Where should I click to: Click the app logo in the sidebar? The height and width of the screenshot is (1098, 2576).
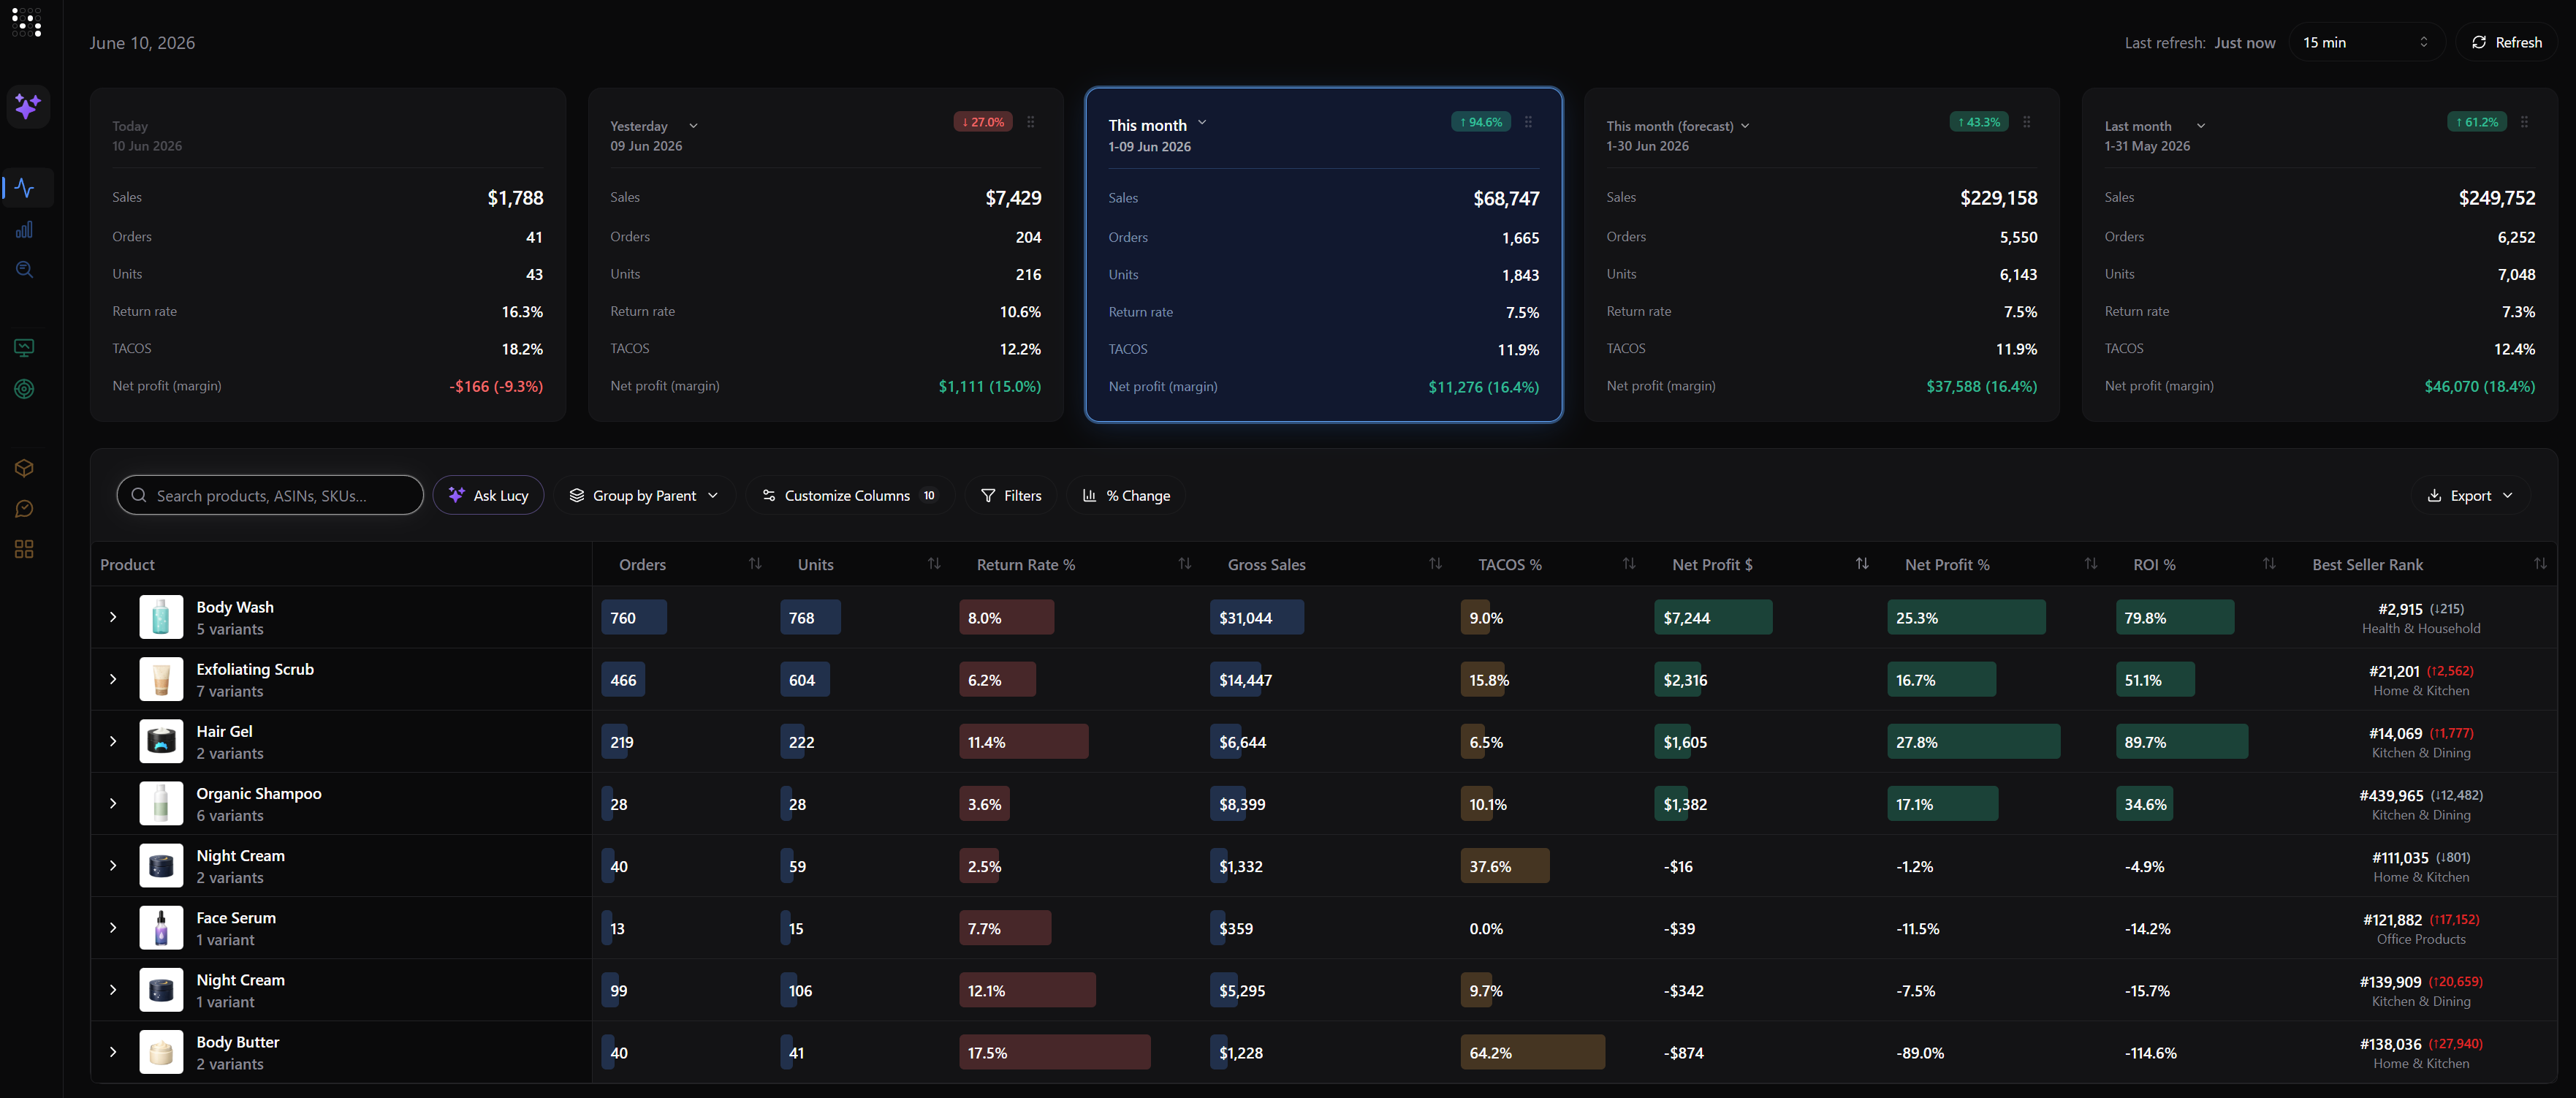click(x=27, y=23)
